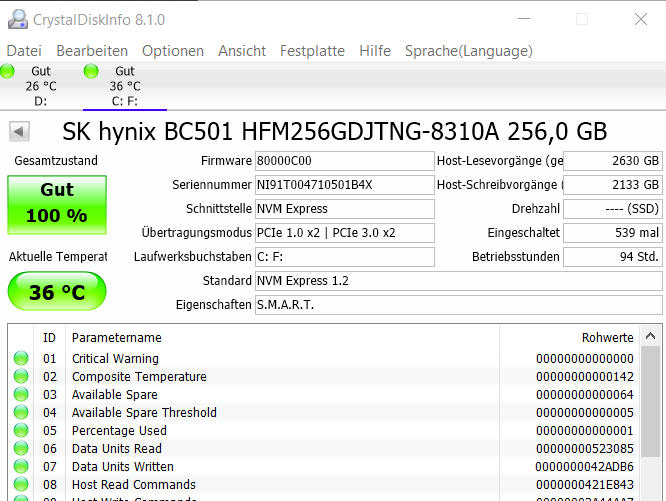666x501 pixels.
Task: Click the Gut 100 % health status button
Action: coord(57,205)
